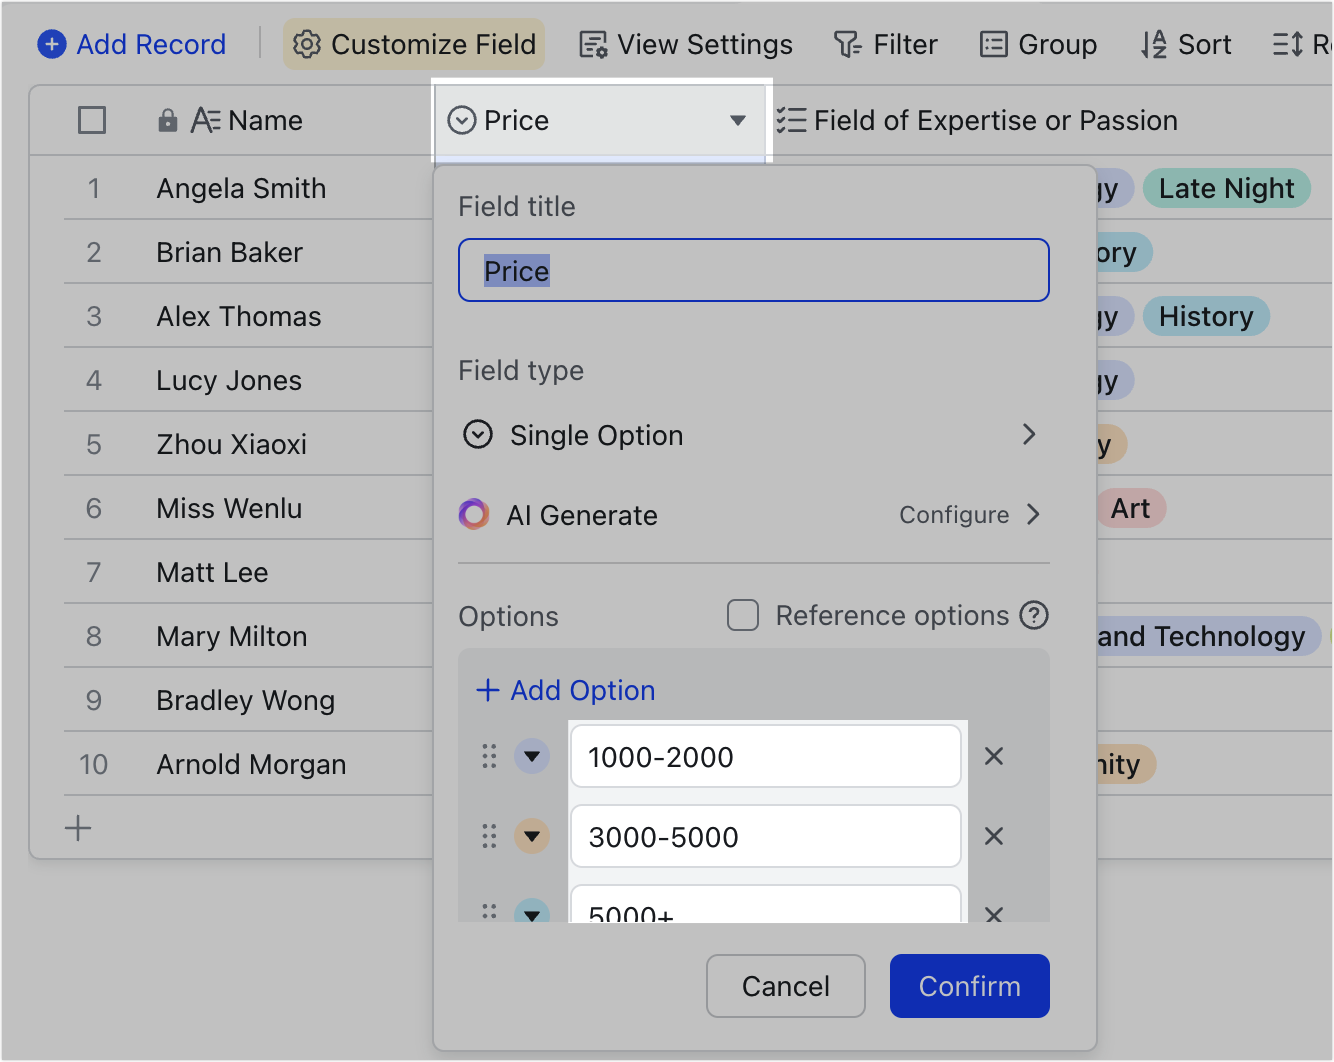Click the 3000-5000 option text field
Viewport: 1334px width, 1062px height.
[x=766, y=836]
